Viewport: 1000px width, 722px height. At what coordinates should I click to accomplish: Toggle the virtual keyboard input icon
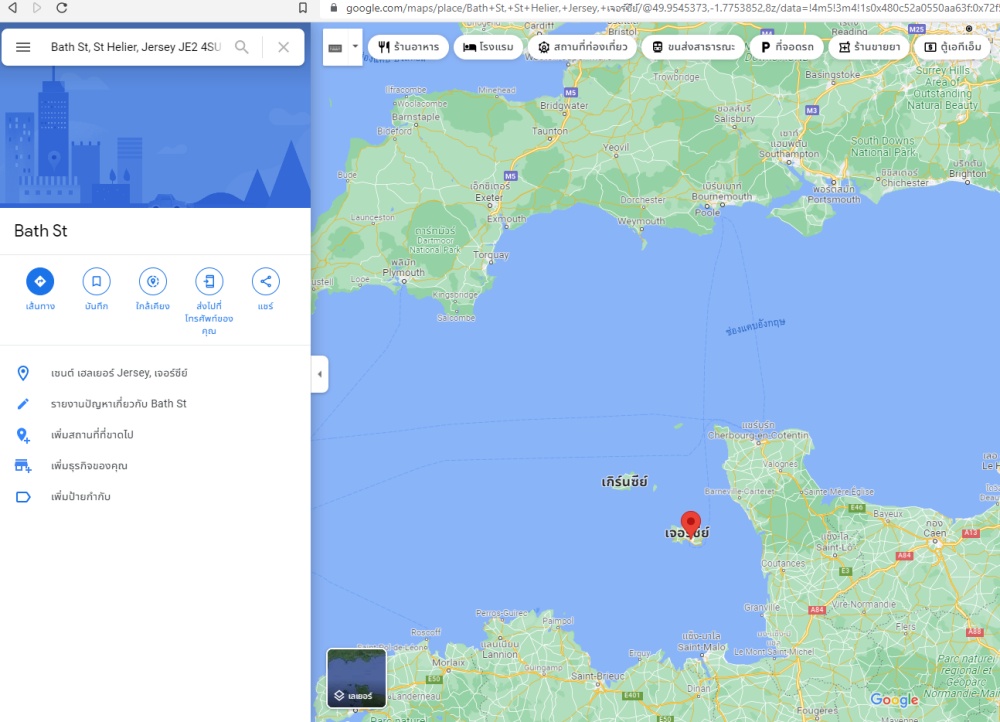[335, 47]
